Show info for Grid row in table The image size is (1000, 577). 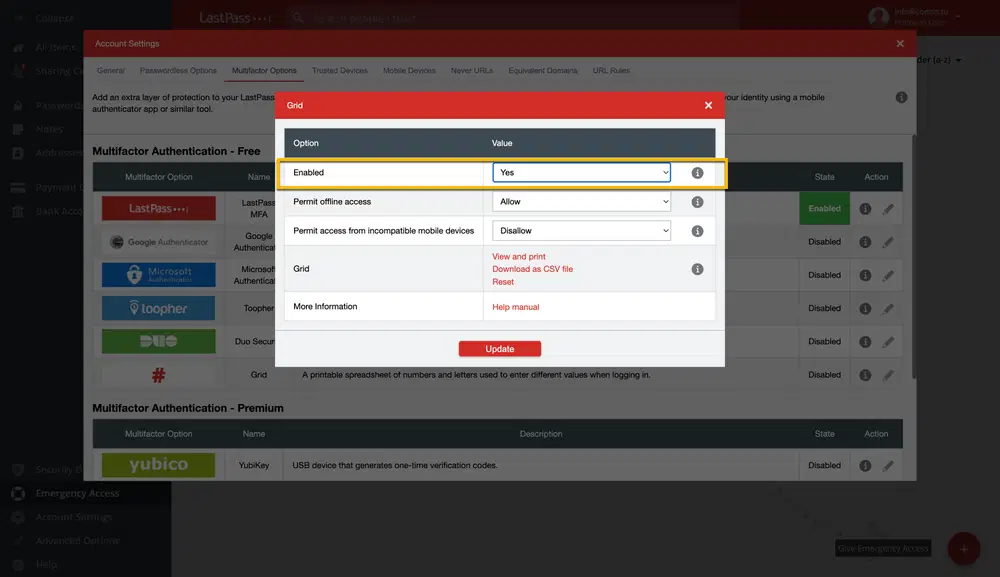[865, 375]
